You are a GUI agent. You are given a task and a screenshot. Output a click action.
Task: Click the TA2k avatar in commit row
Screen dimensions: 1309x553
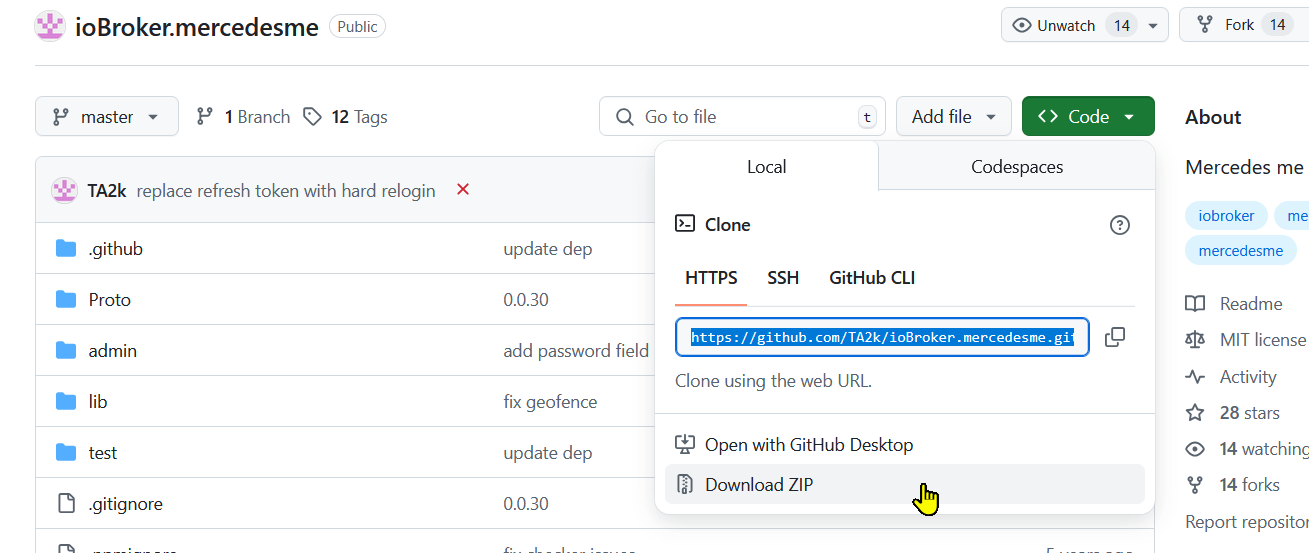65,190
